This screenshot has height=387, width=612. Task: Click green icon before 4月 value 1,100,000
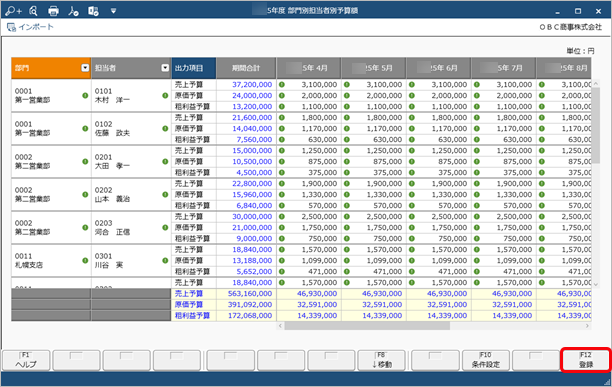tap(282, 107)
